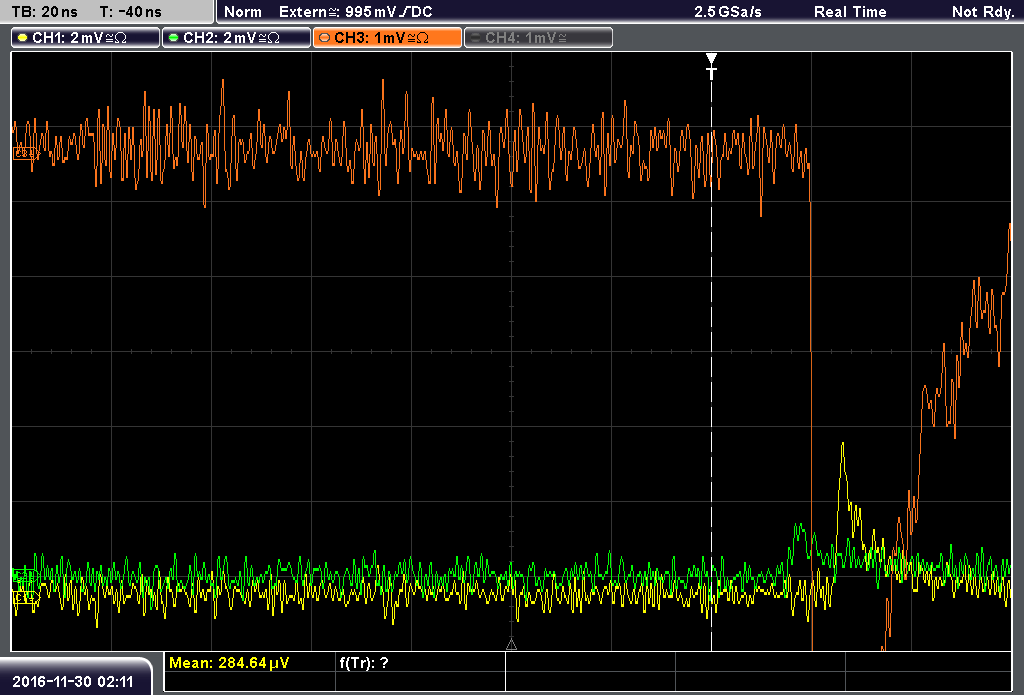Select the CH2 2 mV channel label

(236, 38)
